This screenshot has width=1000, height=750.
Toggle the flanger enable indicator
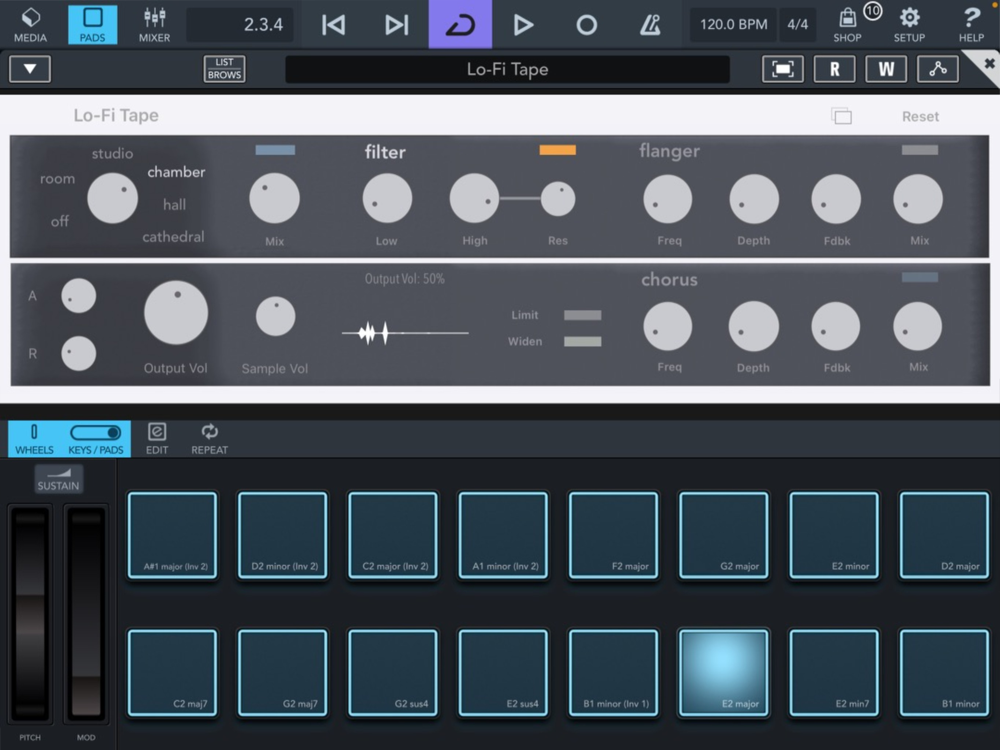(920, 150)
